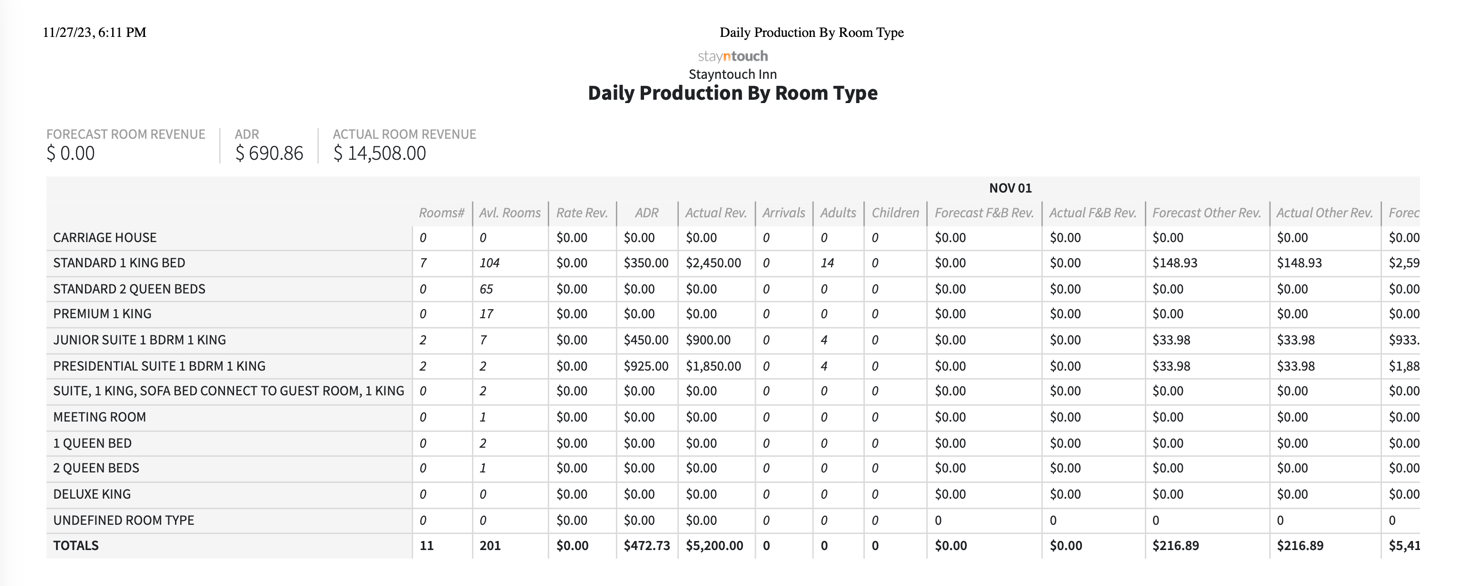
Task: Click the $450.00 ADR cell
Action: [x=646, y=340]
